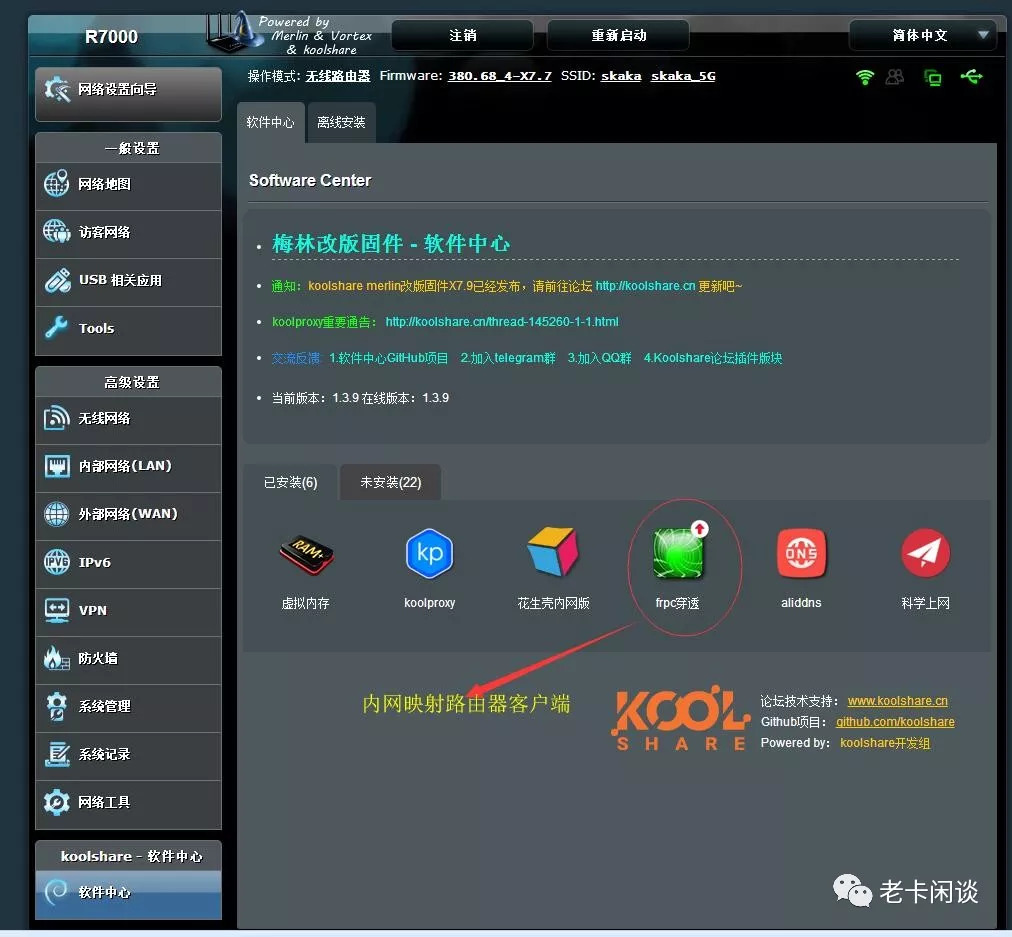Click the update badge on frpc穿透

700,529
